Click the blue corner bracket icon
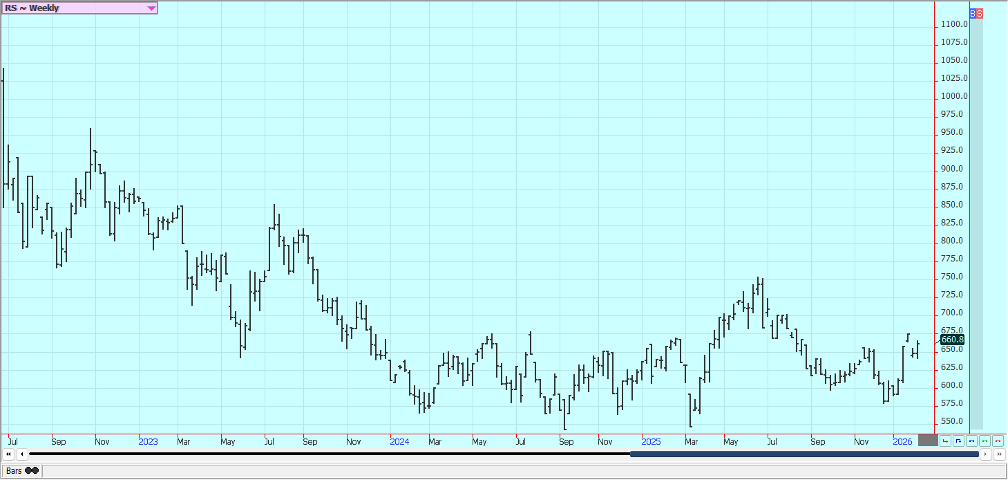The image size is (1008, 480). tap(958, 440)
